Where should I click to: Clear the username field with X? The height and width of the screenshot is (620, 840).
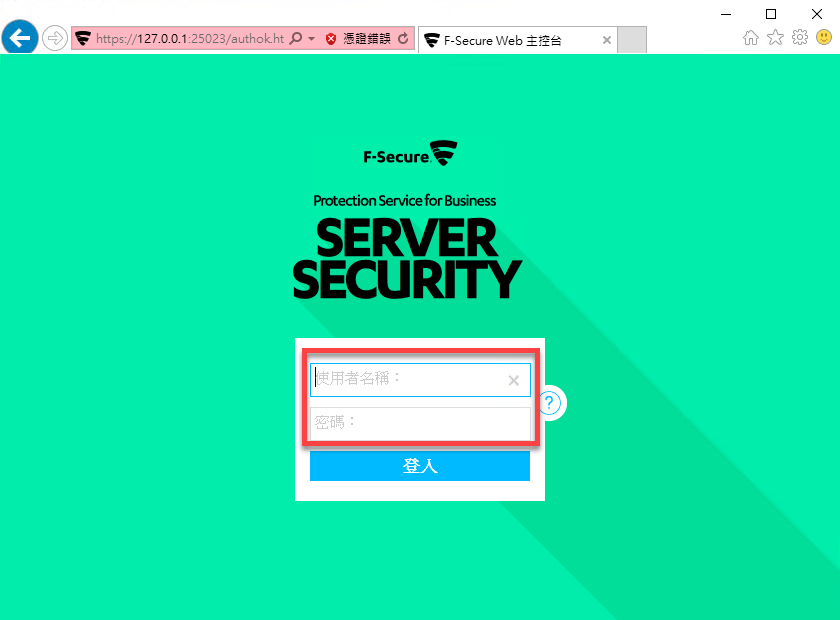pos(514,380)
